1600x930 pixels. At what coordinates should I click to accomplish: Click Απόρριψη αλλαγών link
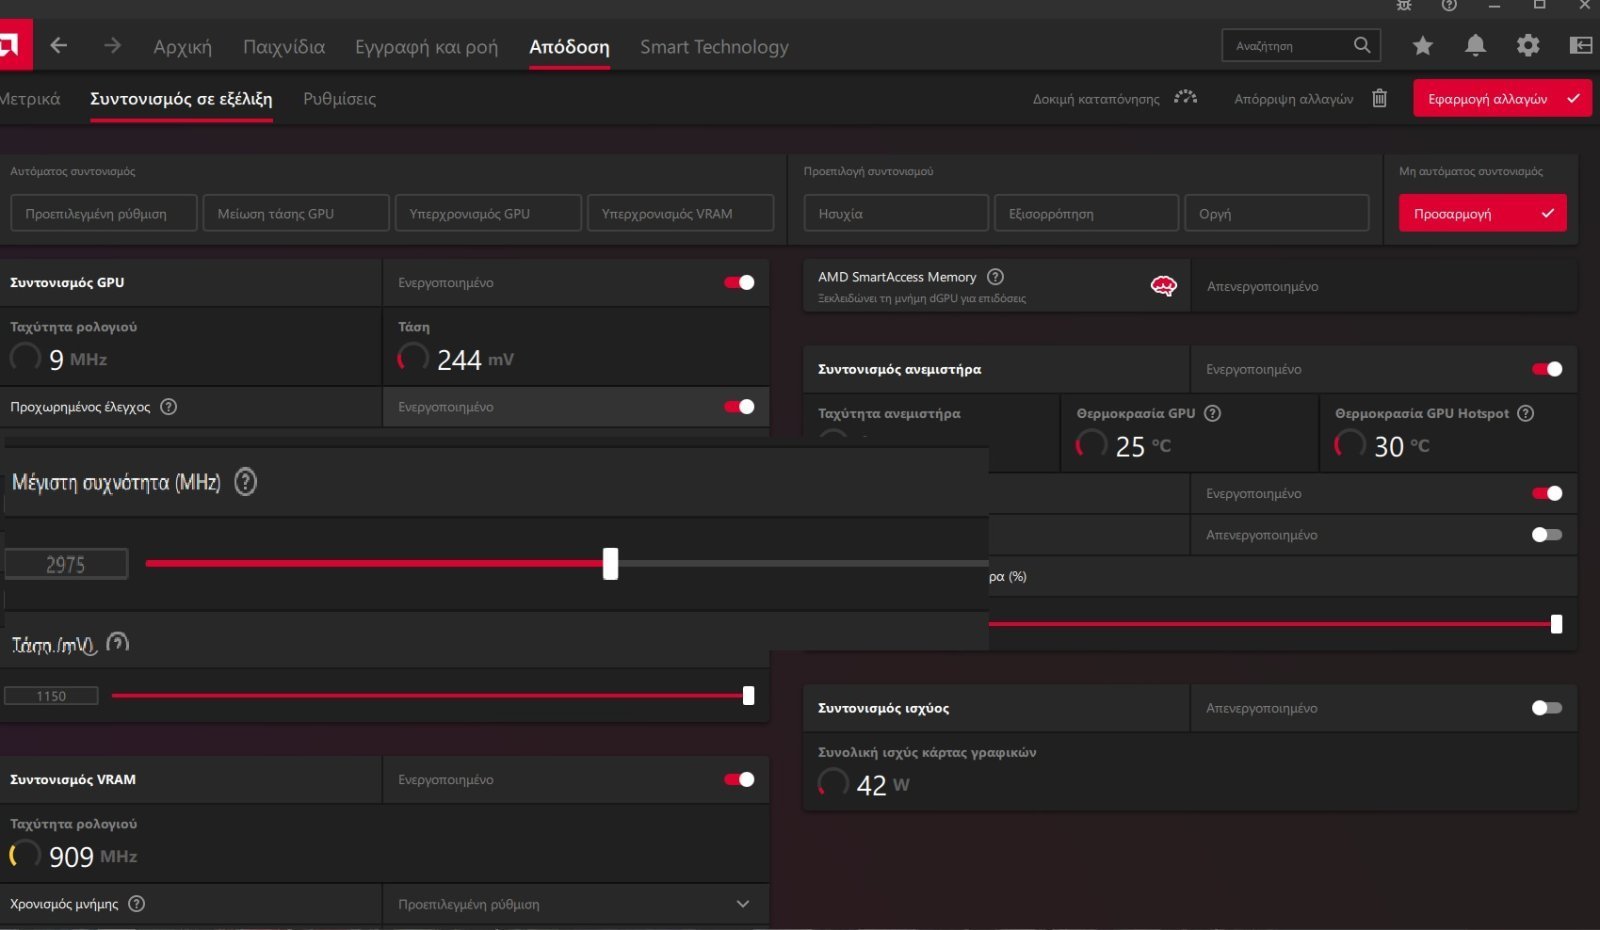click(1293, 99)
